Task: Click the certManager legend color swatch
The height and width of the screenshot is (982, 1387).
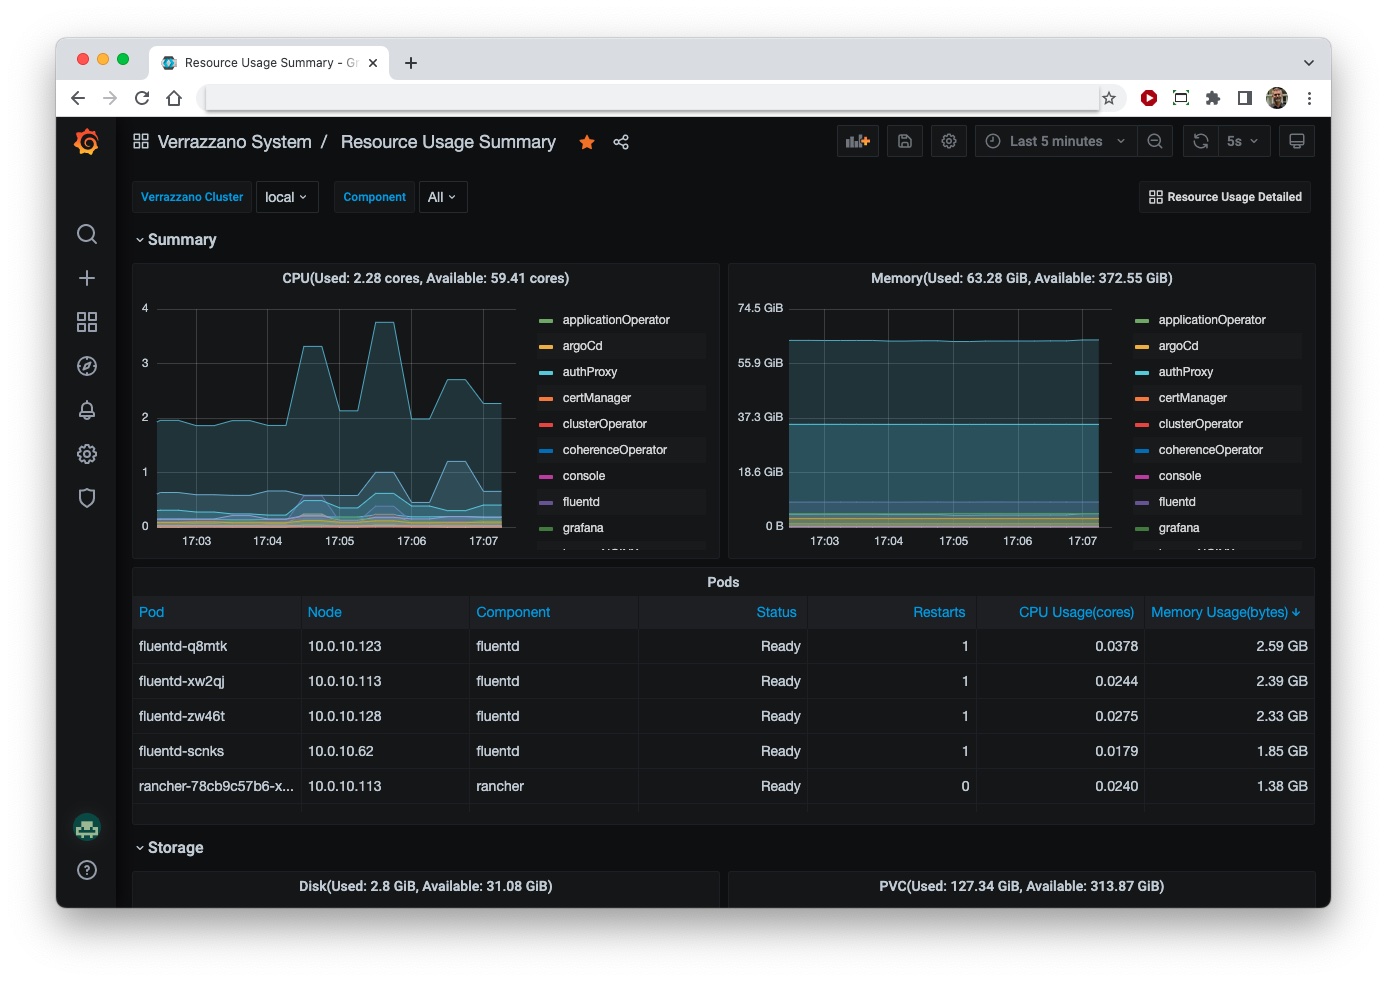Action: tap(546, 398)
